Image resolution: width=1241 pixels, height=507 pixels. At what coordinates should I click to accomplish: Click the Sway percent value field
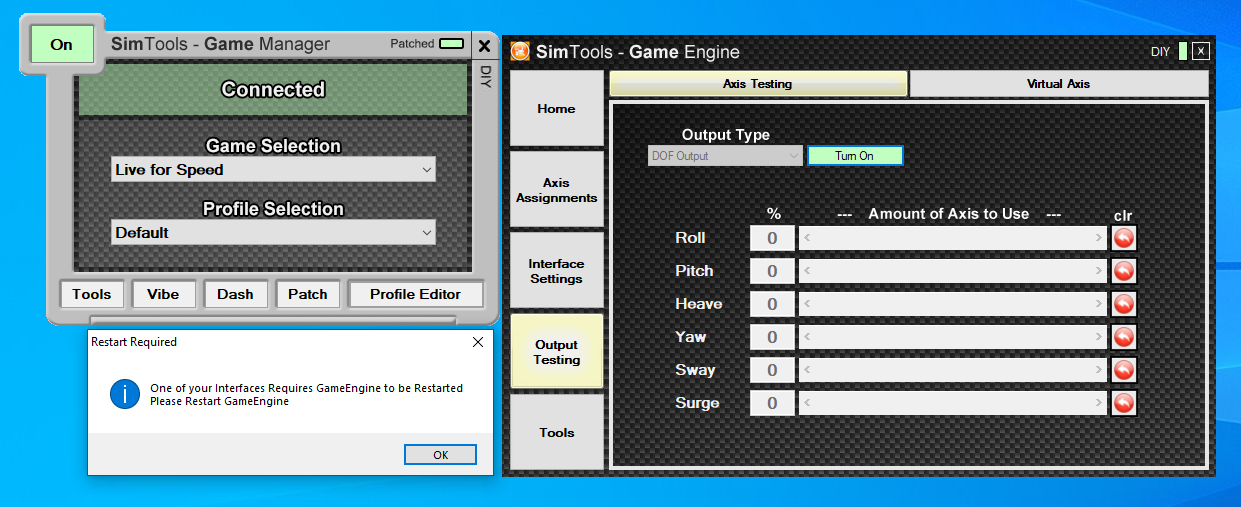pyautogui.click(x=773, y=370)
